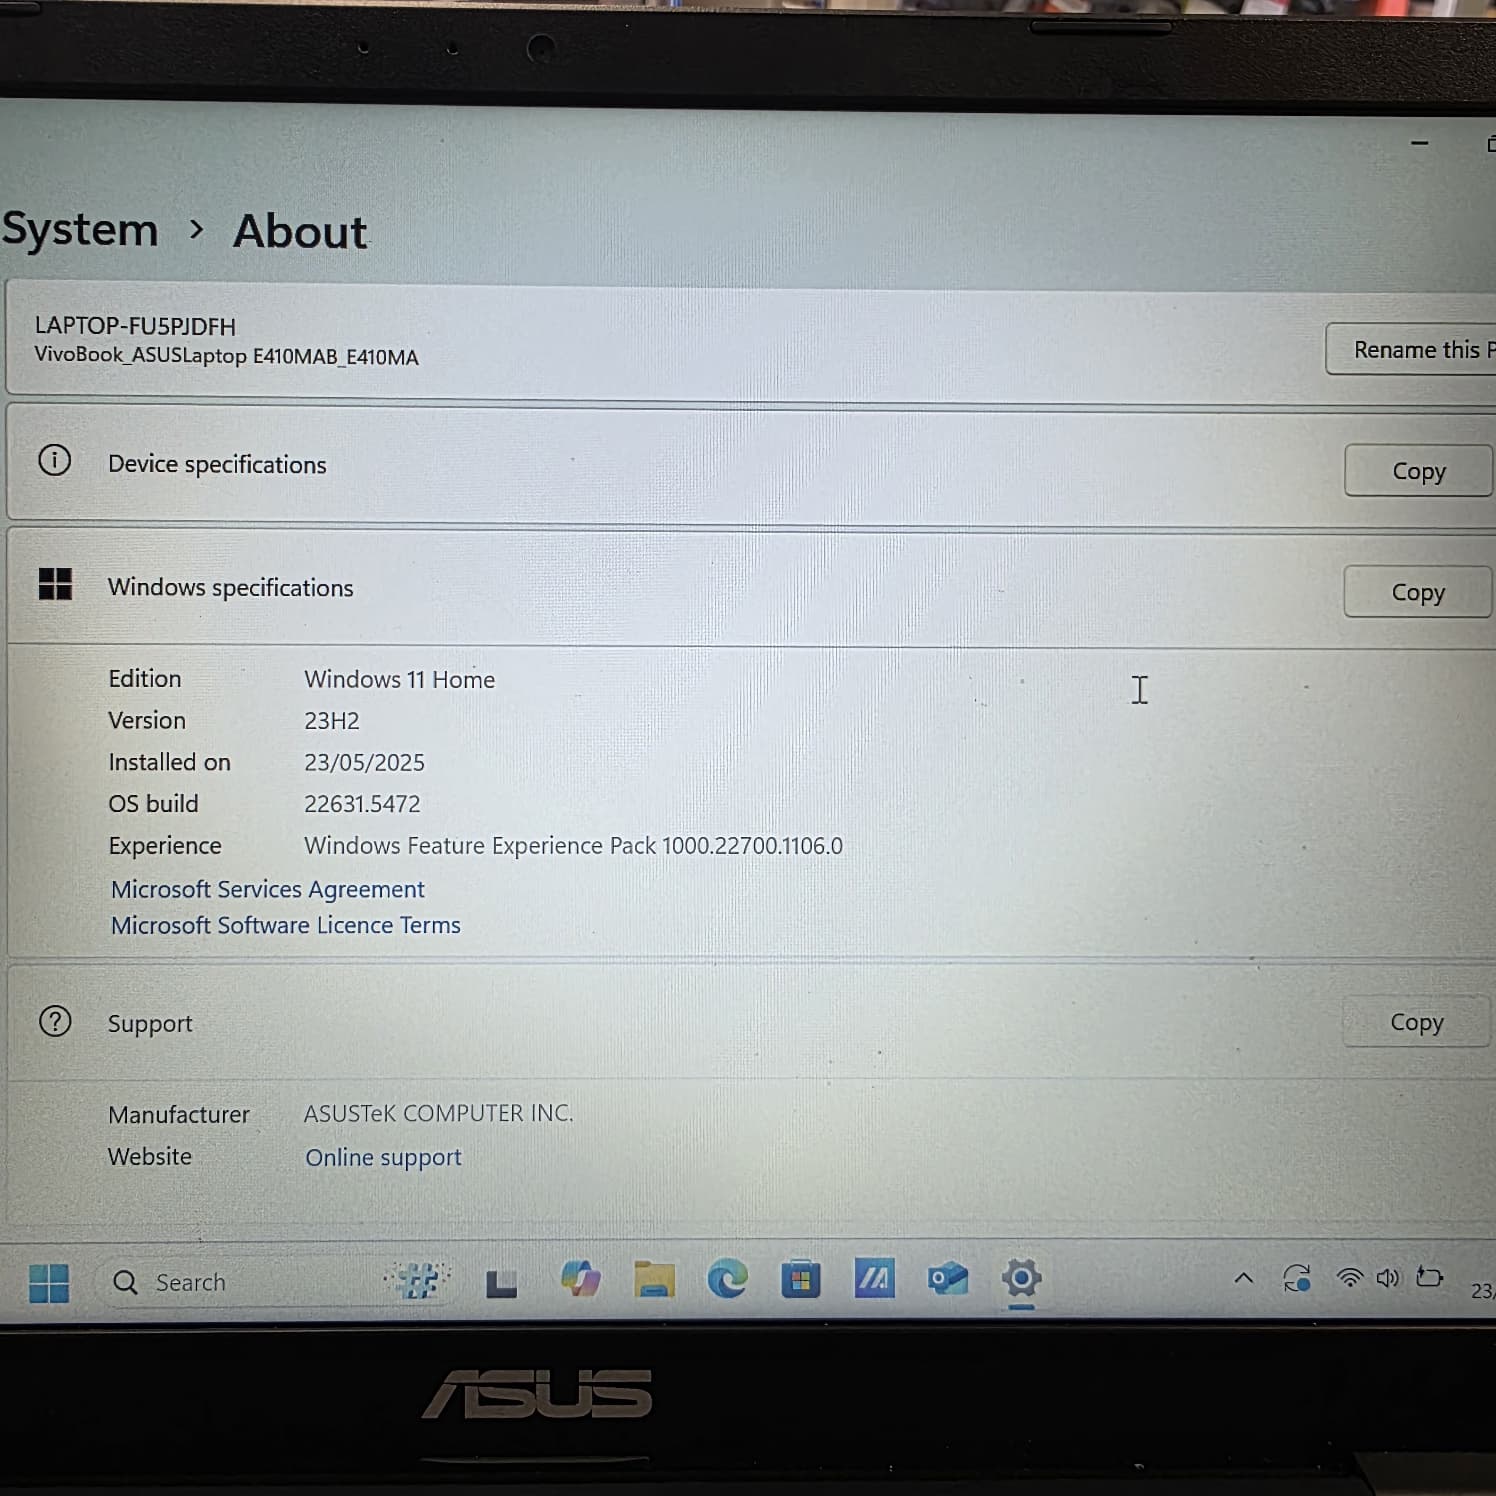Open Task View from taskbar

[x=501, y=1283]
